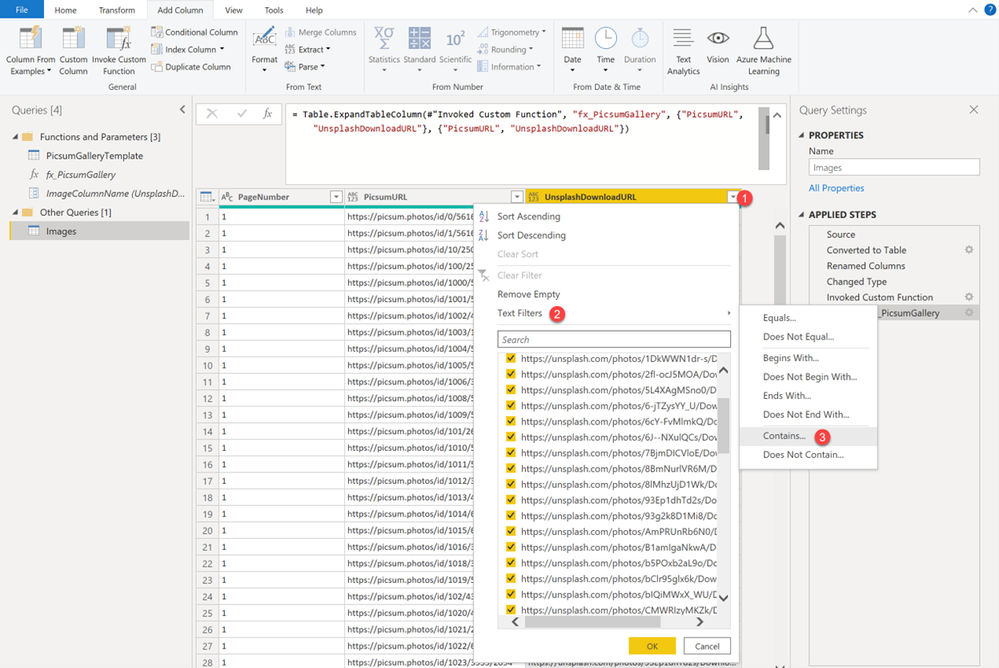Select Sort Ascending
The image size is (999, 668).
(528, 217)
